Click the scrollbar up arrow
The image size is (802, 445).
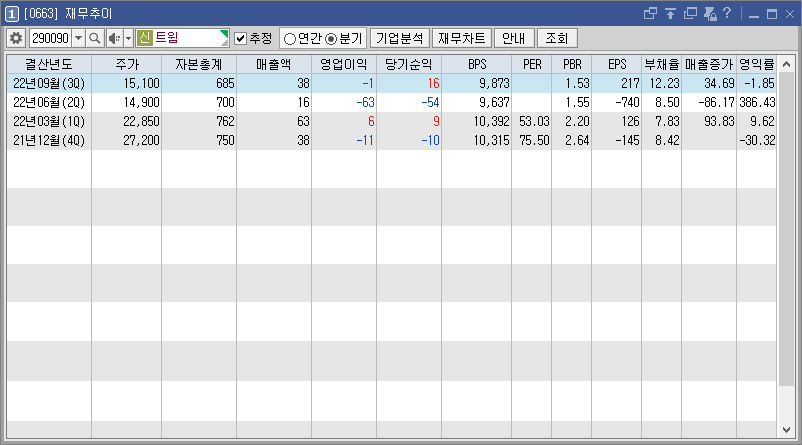pos(787,64)
